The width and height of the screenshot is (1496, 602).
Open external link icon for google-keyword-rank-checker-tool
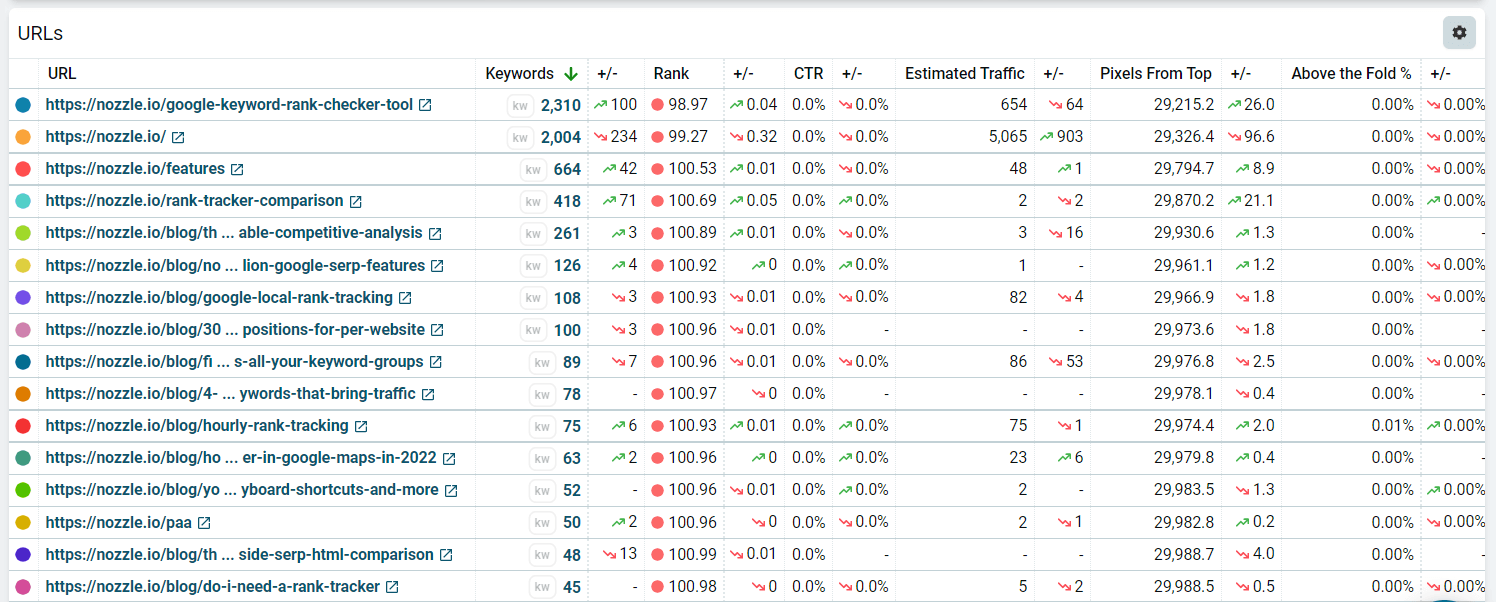425,105
